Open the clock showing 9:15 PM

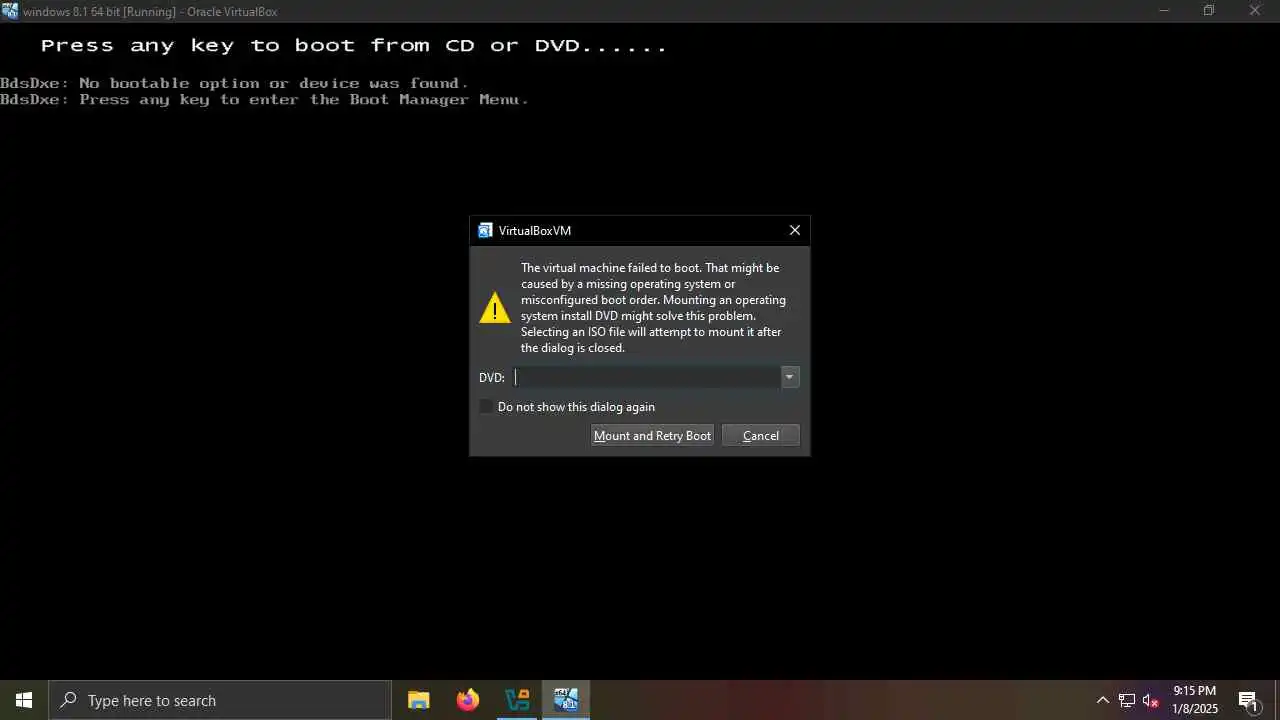tap(1195, 700)
